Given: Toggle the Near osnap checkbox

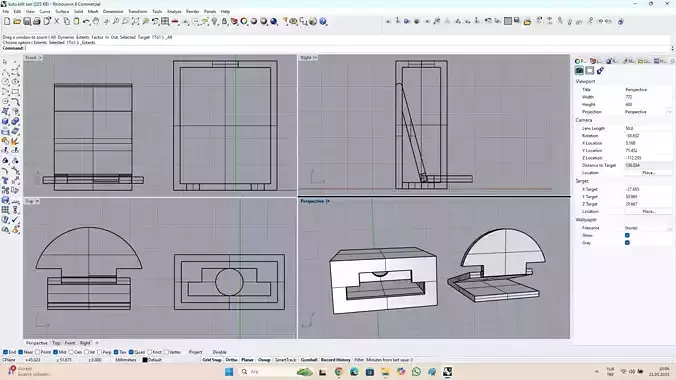Looking at the screenshot, I should click(21, 352).
